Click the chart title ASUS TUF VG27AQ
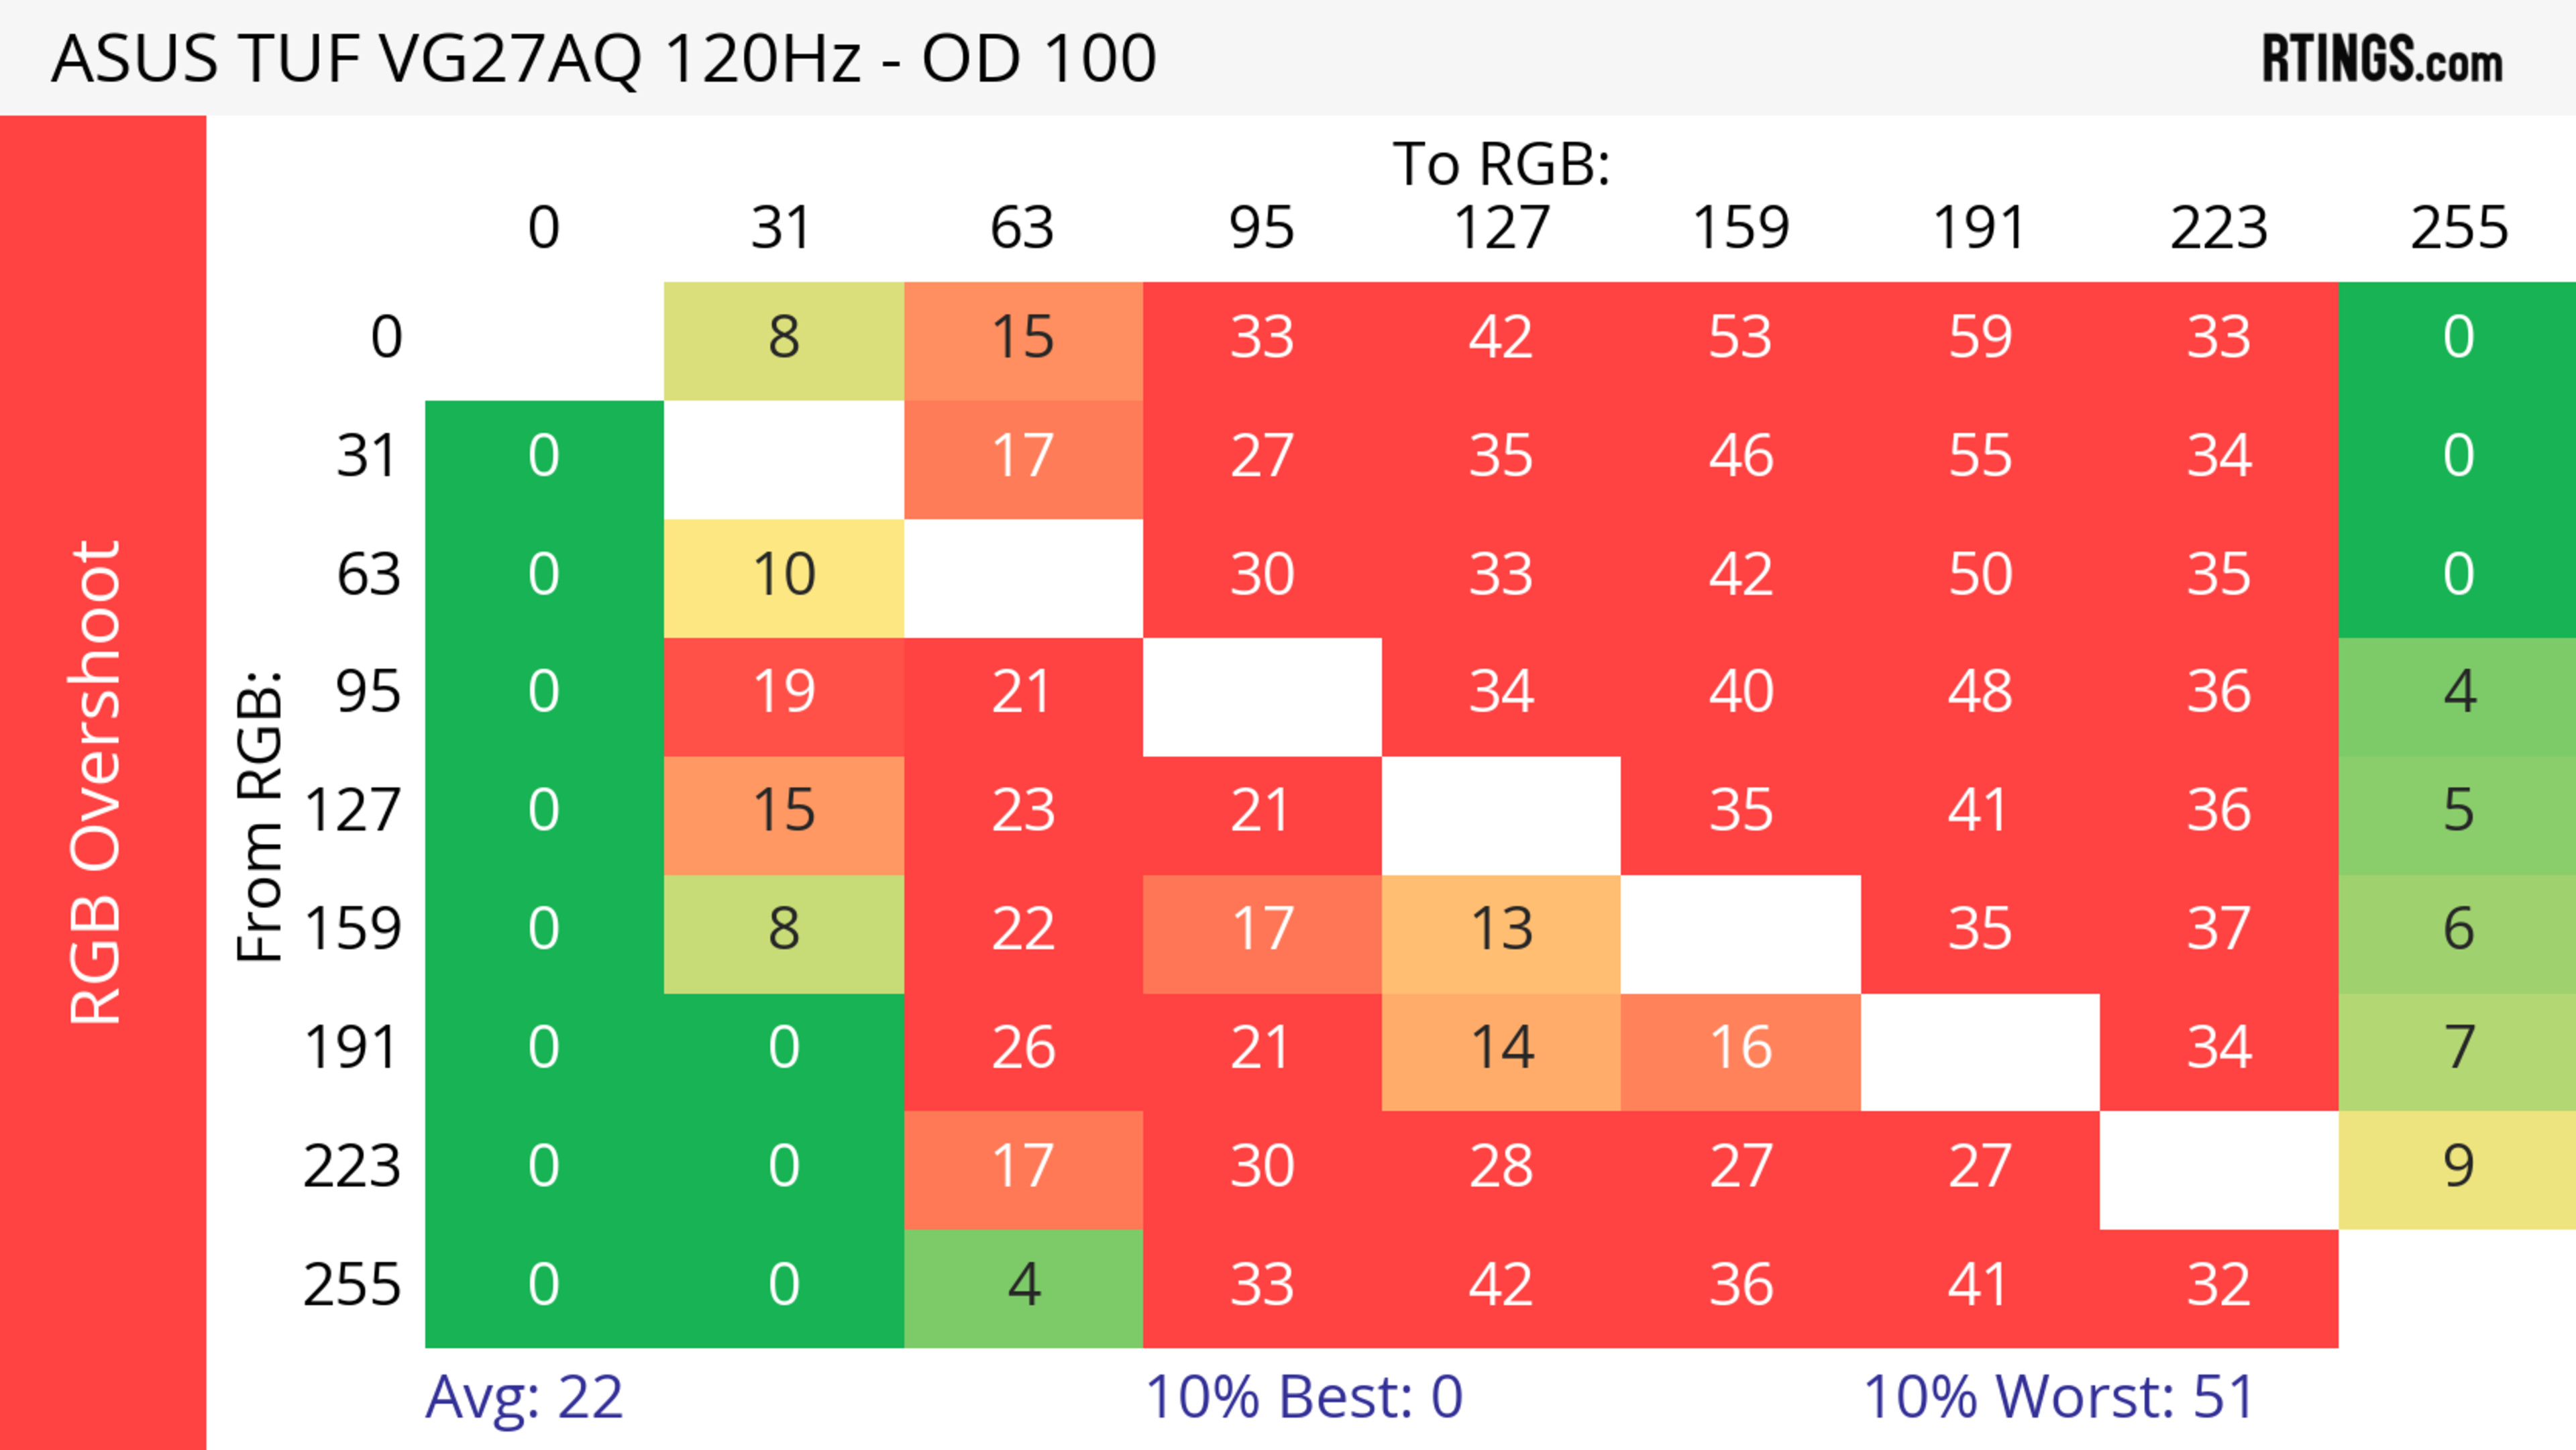This screenshot has width=2576, height=1450. coord(603,59)
